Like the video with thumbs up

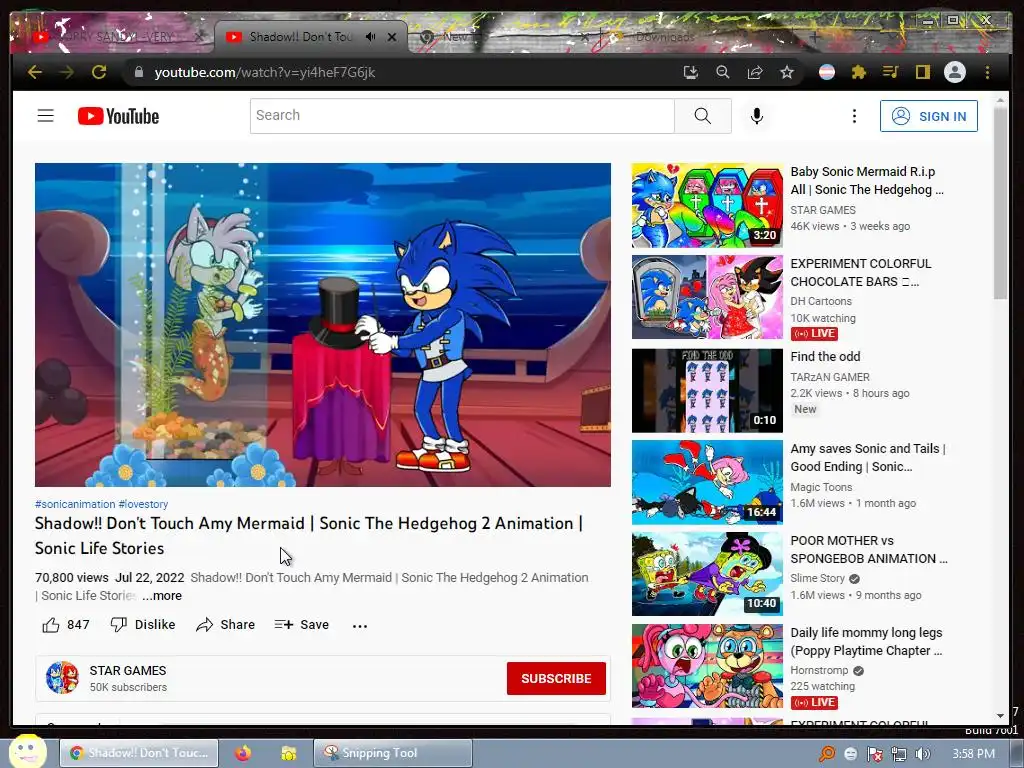(x=65, y=625)
